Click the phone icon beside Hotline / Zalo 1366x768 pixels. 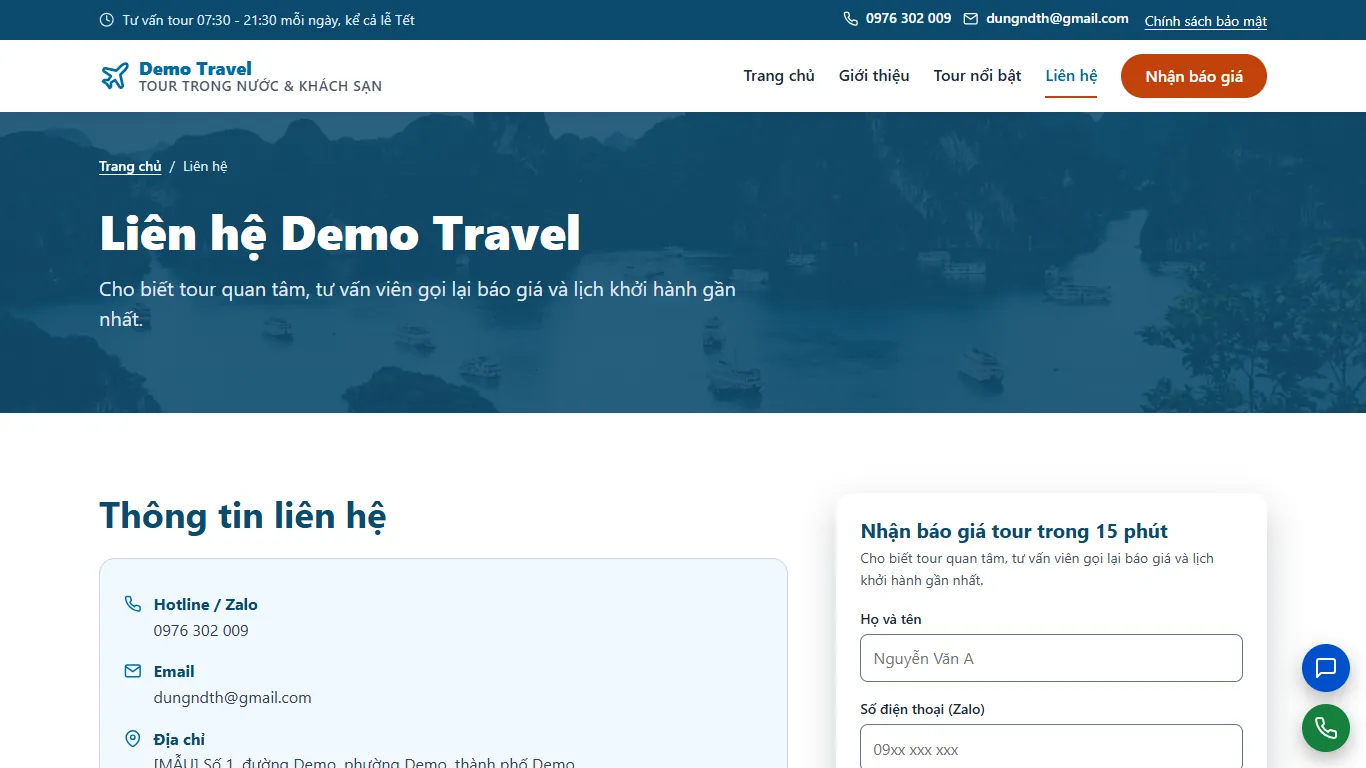133,604
